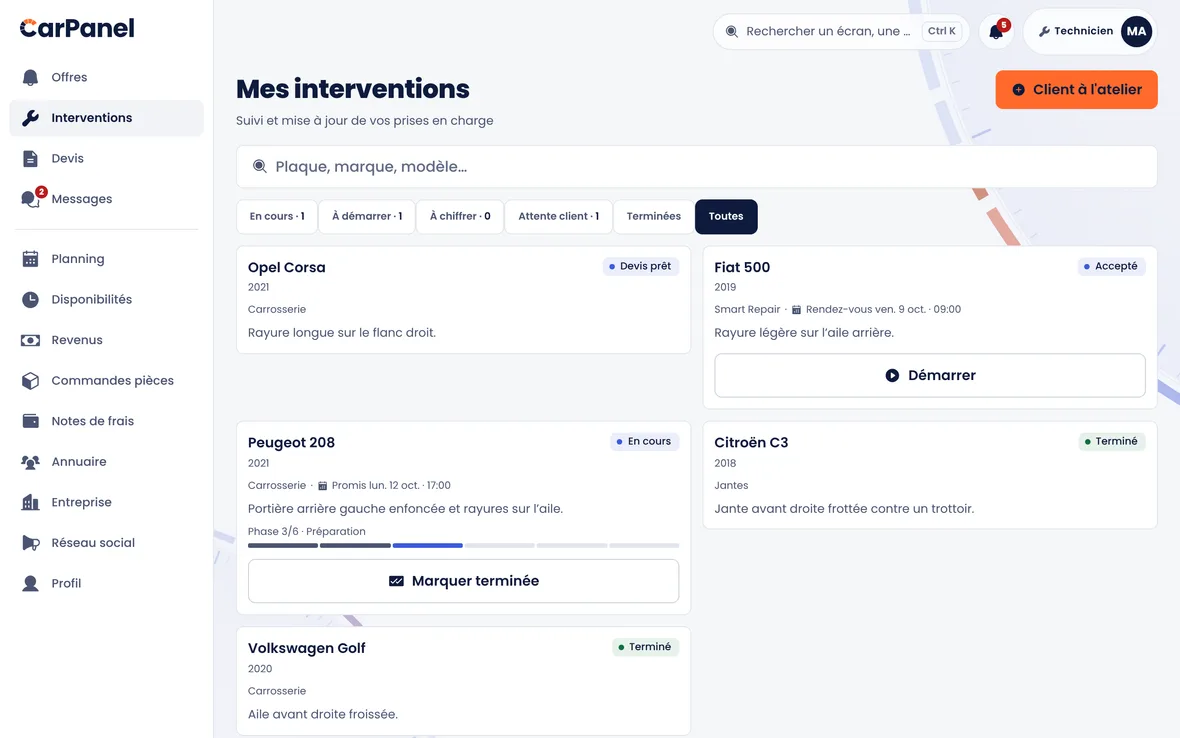The image size is (1180, 738).
Task: Click the Entreprise building icon
Action: pos(30,503)
